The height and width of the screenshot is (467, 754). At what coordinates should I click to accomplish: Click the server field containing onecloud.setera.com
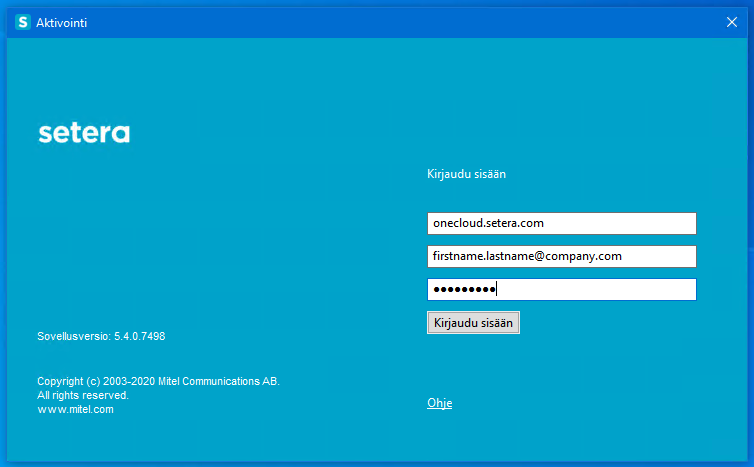pyautogui.click(x=562, y=223)
